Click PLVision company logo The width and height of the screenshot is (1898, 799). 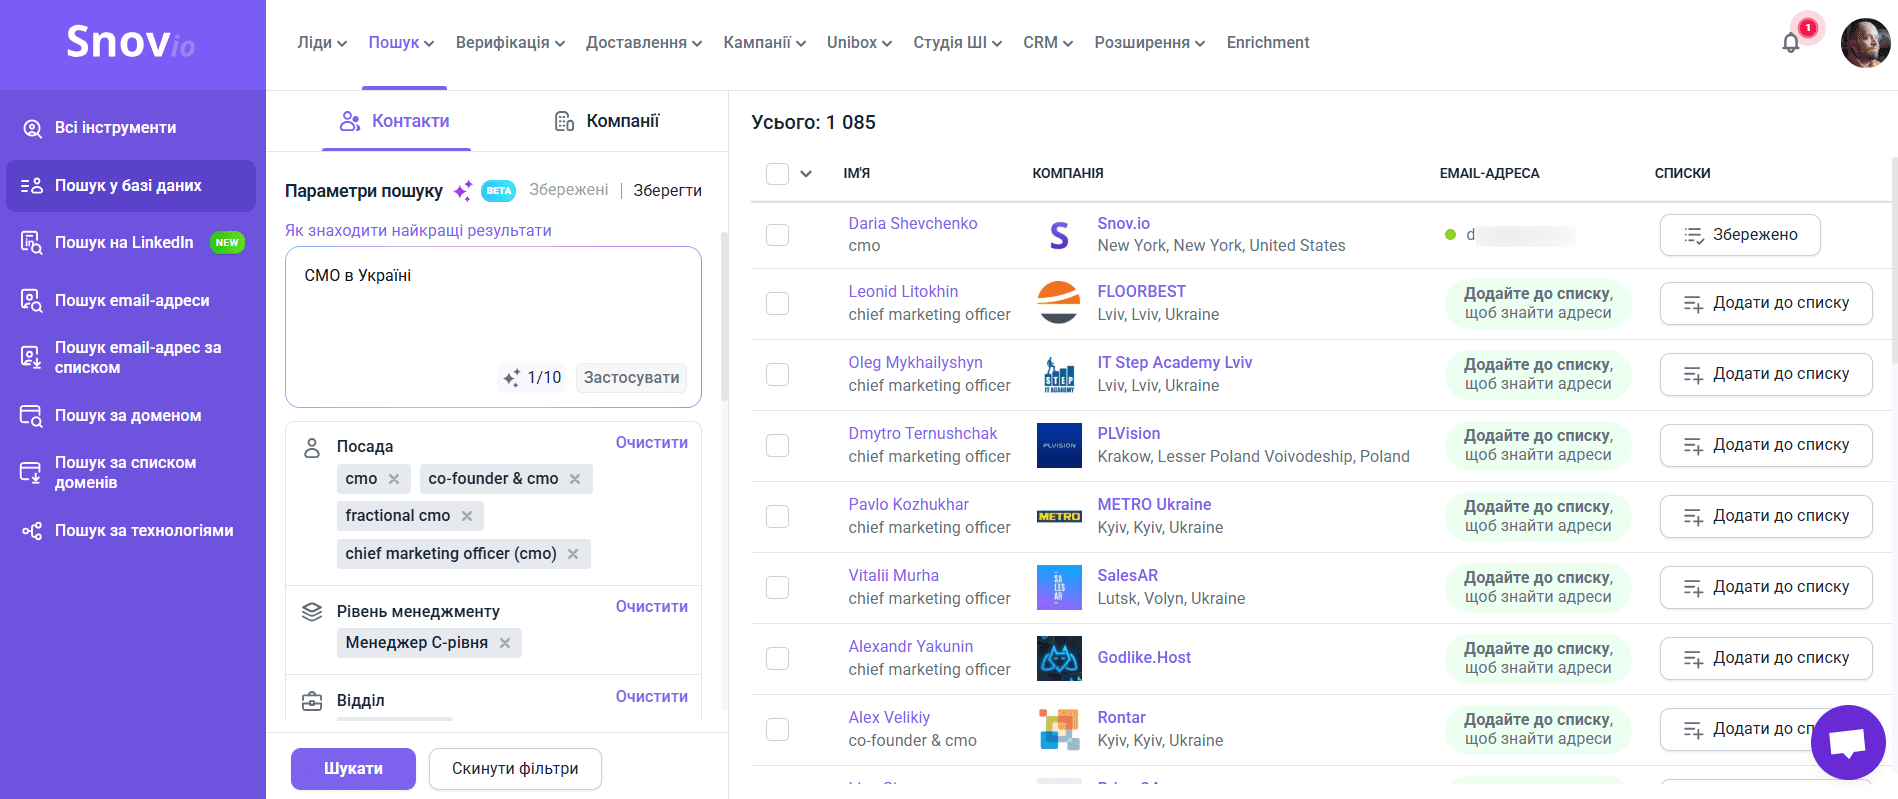click(1059, 445)
